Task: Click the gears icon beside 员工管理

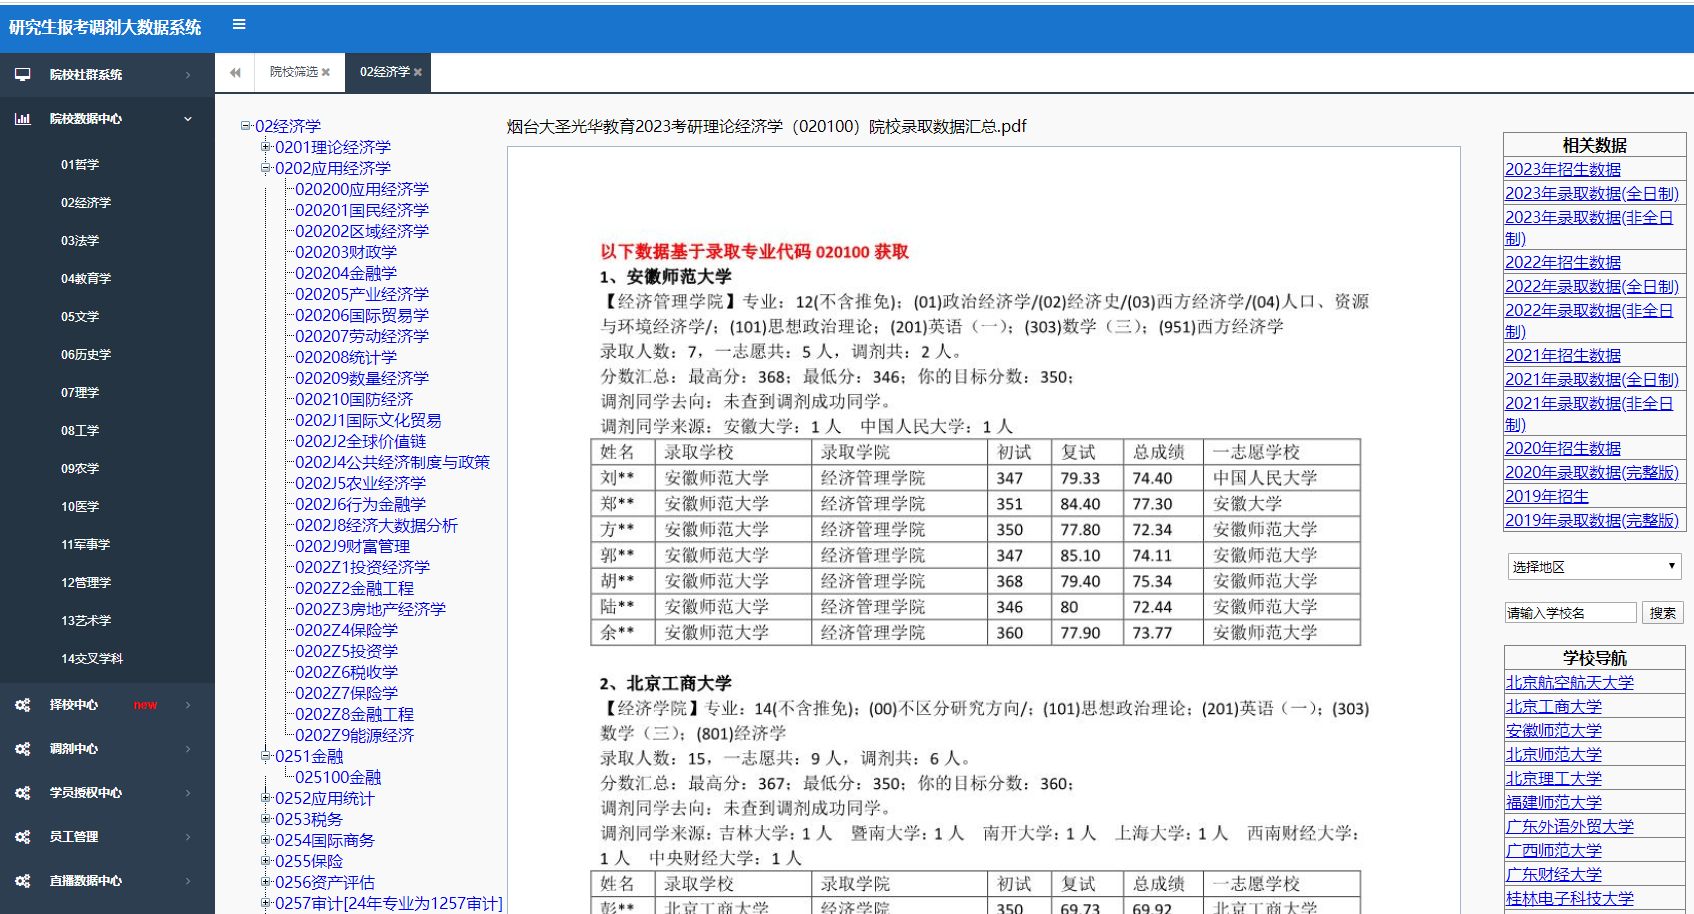Action: coord(22,837)
